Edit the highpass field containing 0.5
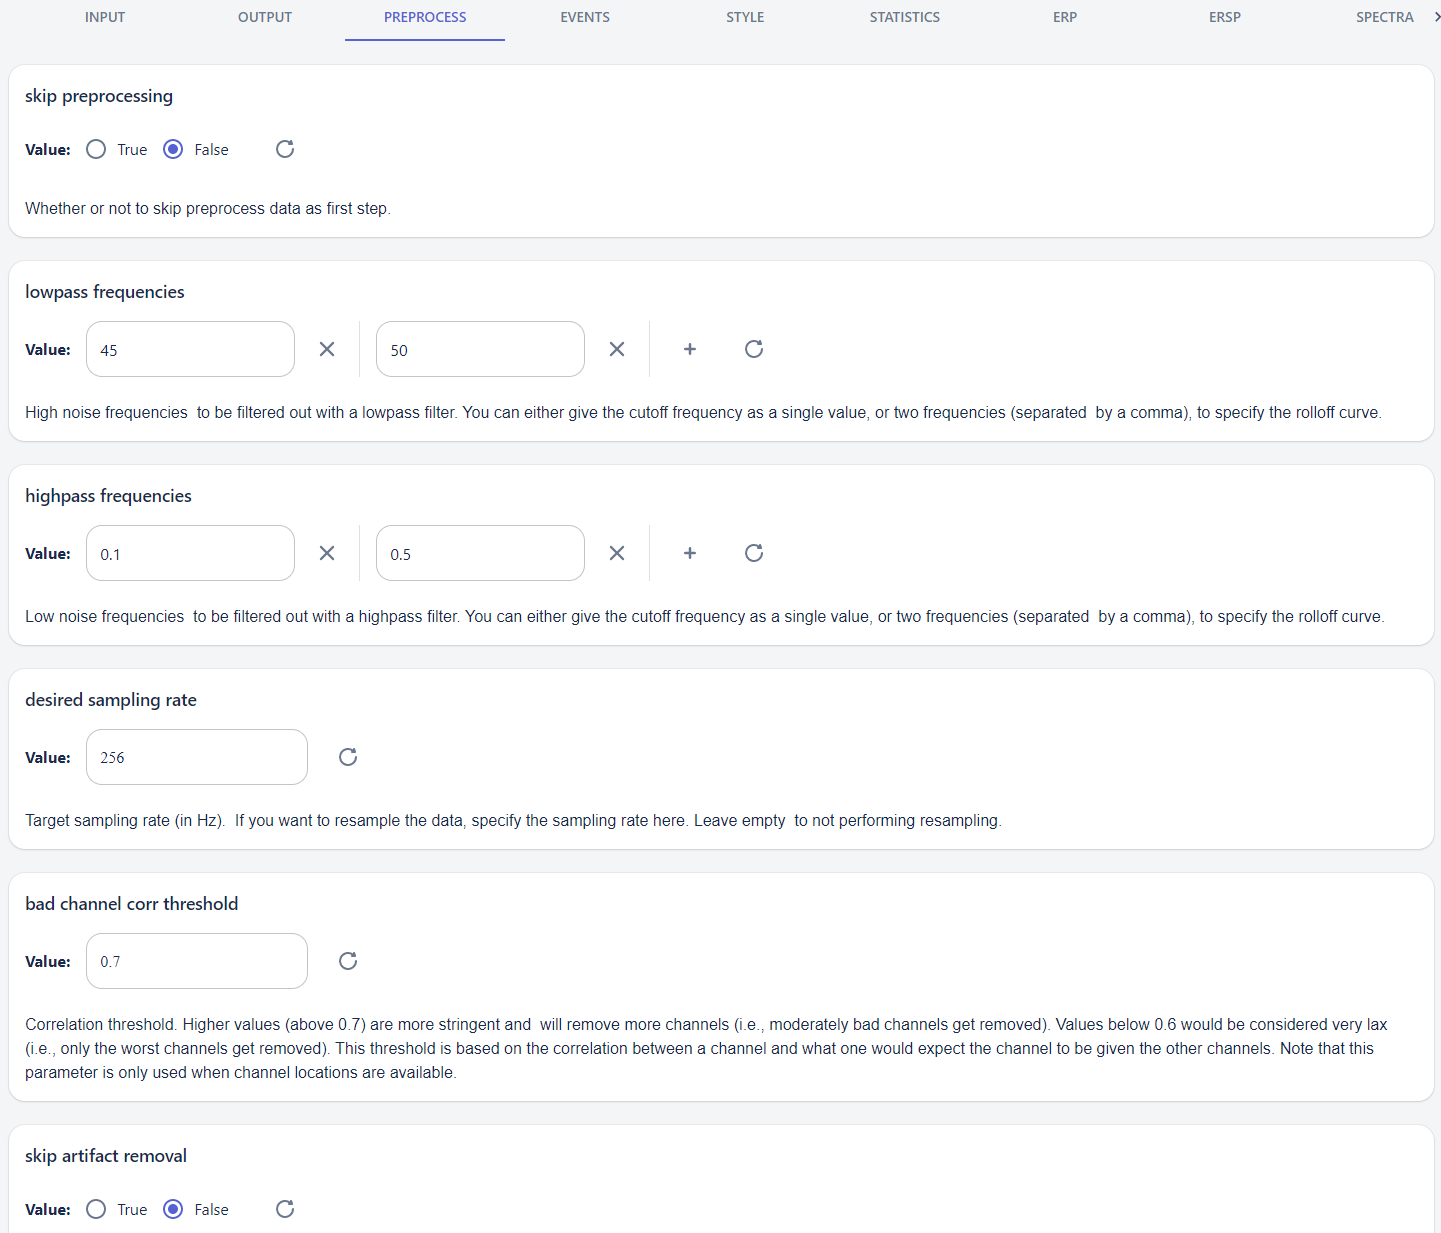The height and width of the screenshot is (1233, 1441). (x=480, y=553)
